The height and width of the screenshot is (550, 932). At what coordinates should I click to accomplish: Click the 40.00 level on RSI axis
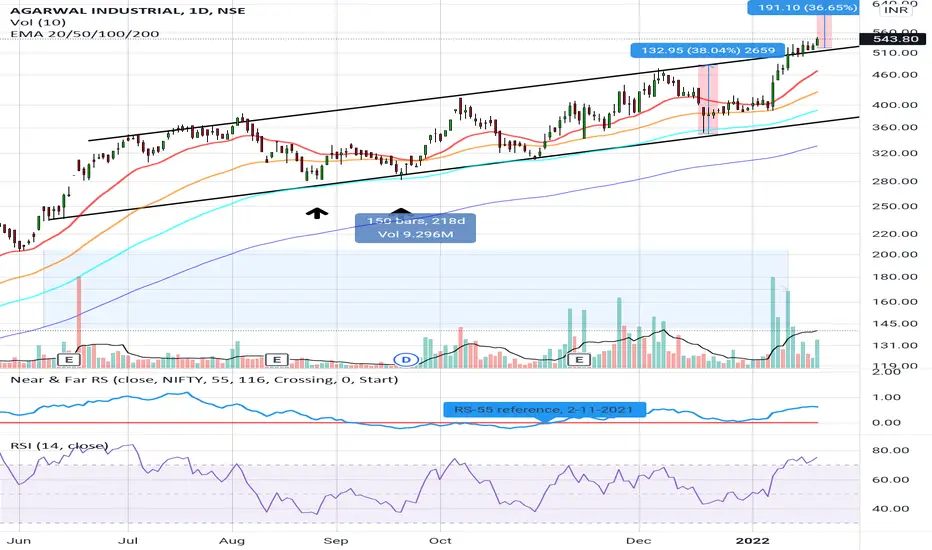(891, 509)
